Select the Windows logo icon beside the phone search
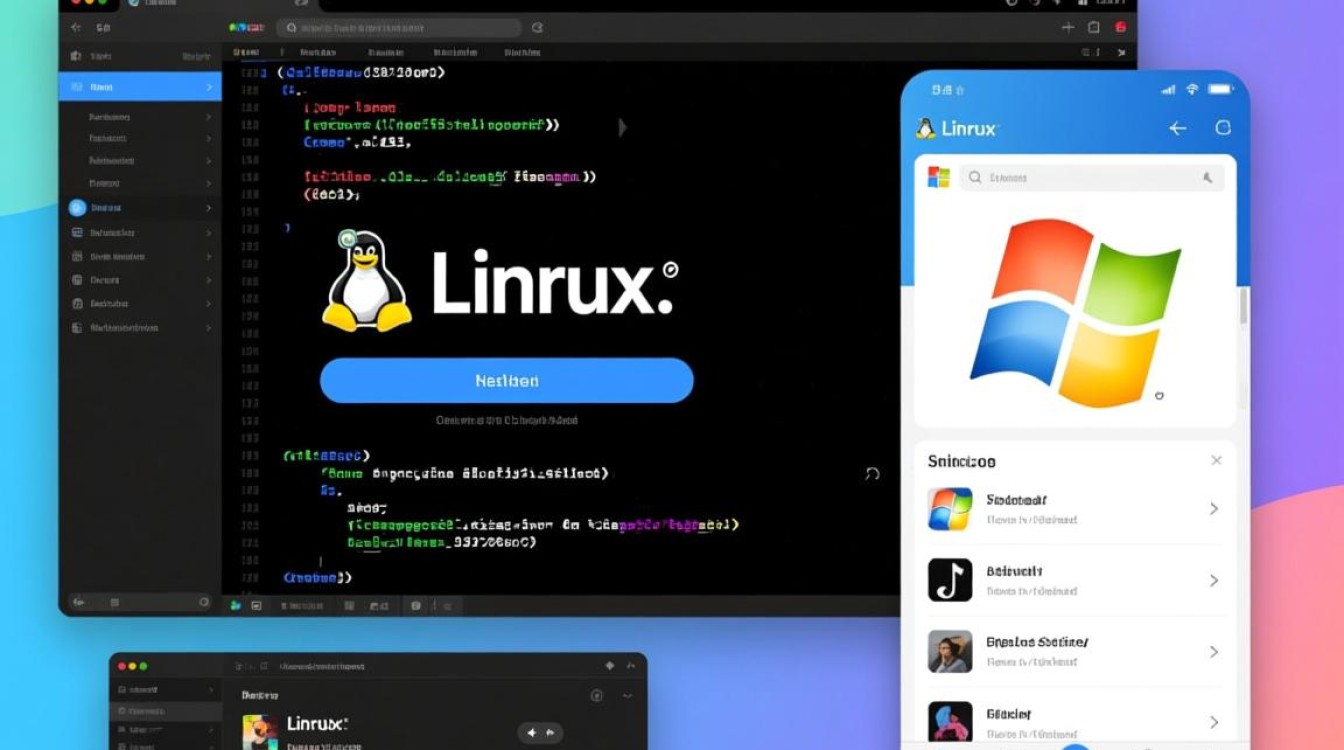 coord(936,177)
